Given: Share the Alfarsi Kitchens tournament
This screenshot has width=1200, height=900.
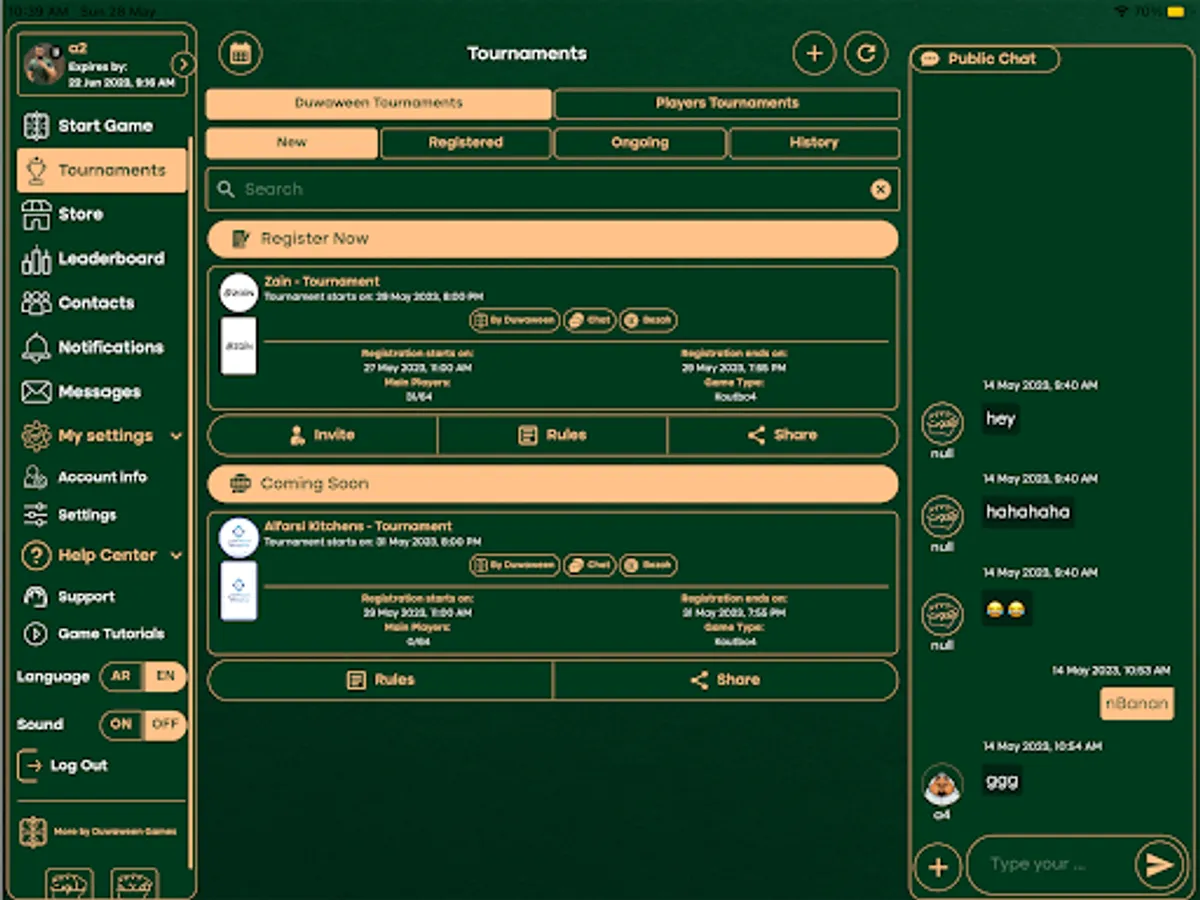Looking at the screenshot, I should pos(725,680).
